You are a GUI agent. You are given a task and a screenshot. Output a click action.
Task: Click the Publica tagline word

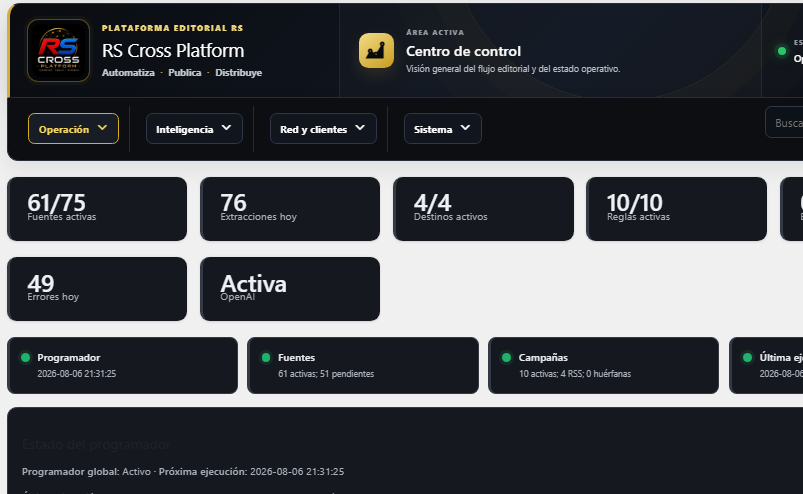185,73
